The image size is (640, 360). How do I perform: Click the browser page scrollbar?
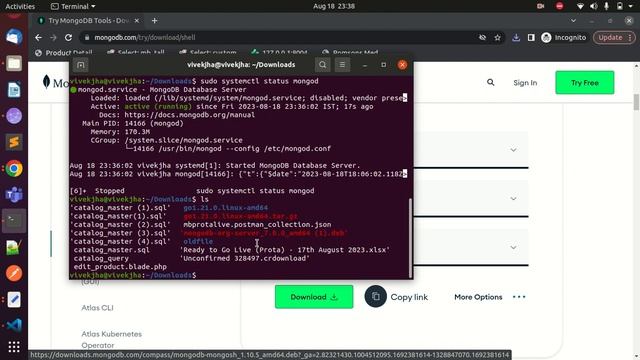[636, 102]
